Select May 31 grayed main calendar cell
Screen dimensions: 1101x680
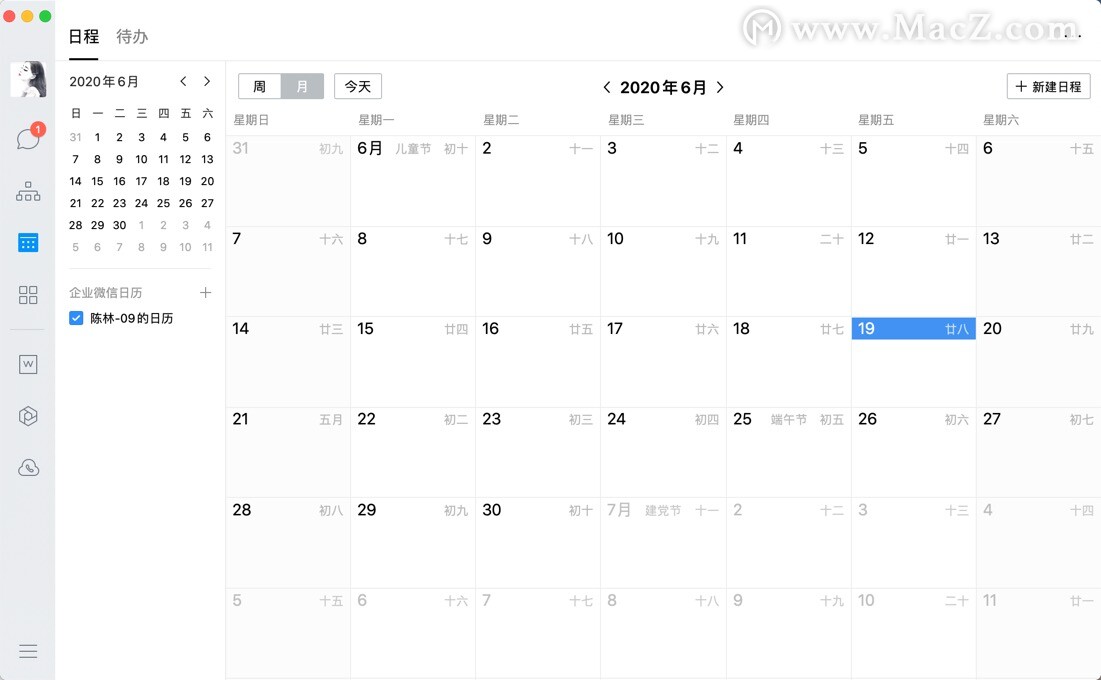coord(288,181)
